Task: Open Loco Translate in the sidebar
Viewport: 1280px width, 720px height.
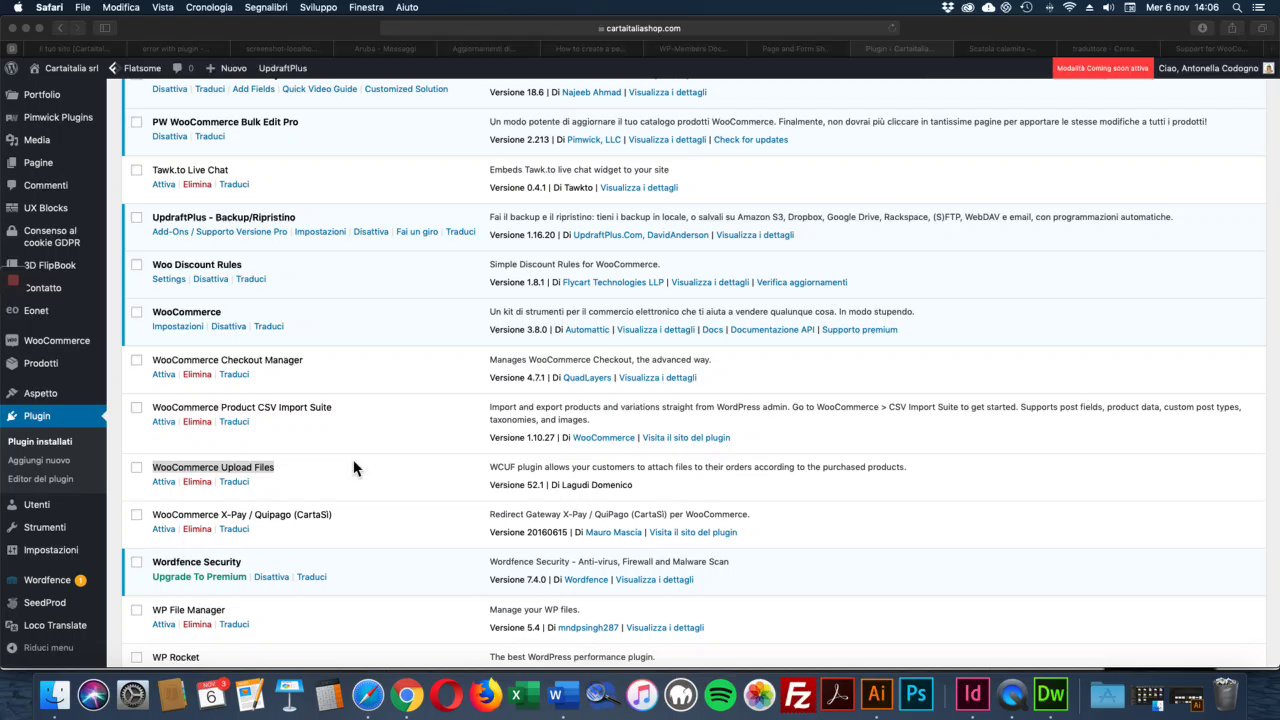Action: pyautogui.click(x=53, y=625)
